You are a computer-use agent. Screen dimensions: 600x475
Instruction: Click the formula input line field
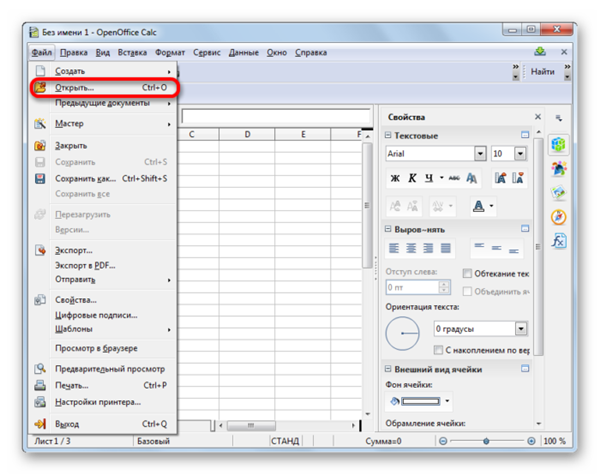276,116
